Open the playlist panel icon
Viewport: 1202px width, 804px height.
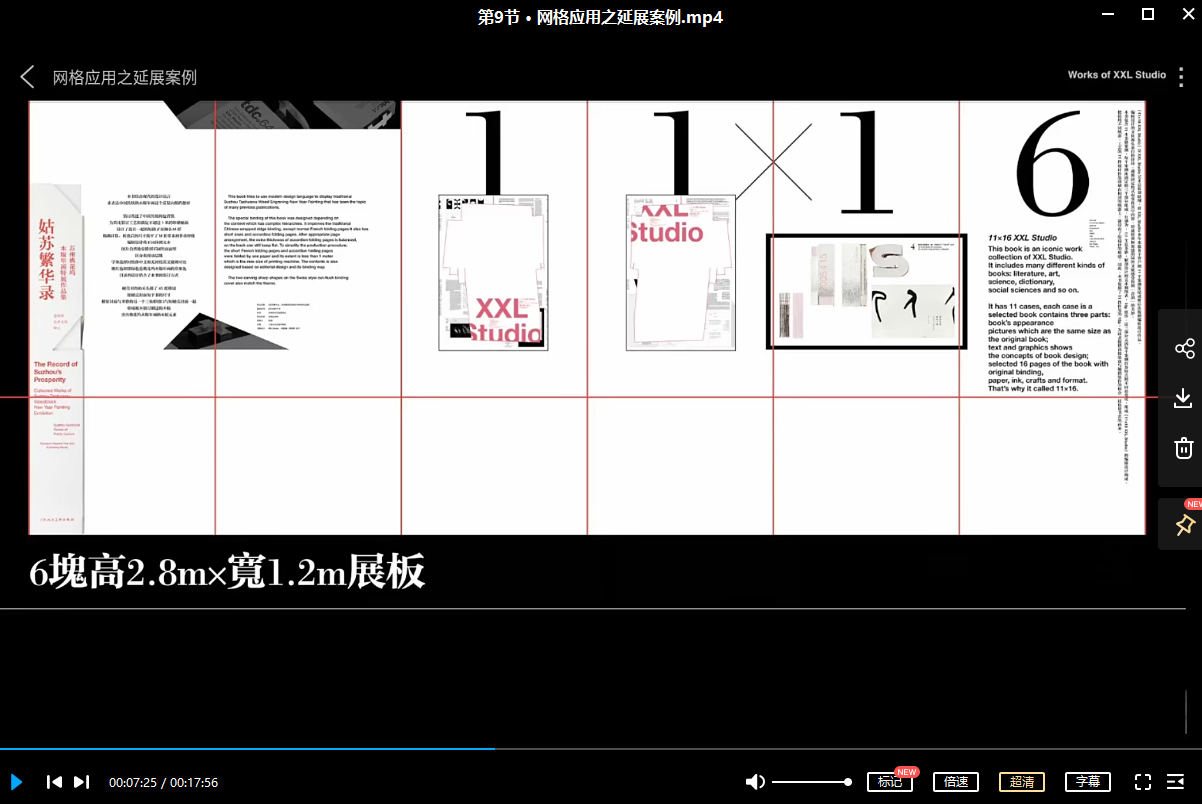coord(1176,782)
